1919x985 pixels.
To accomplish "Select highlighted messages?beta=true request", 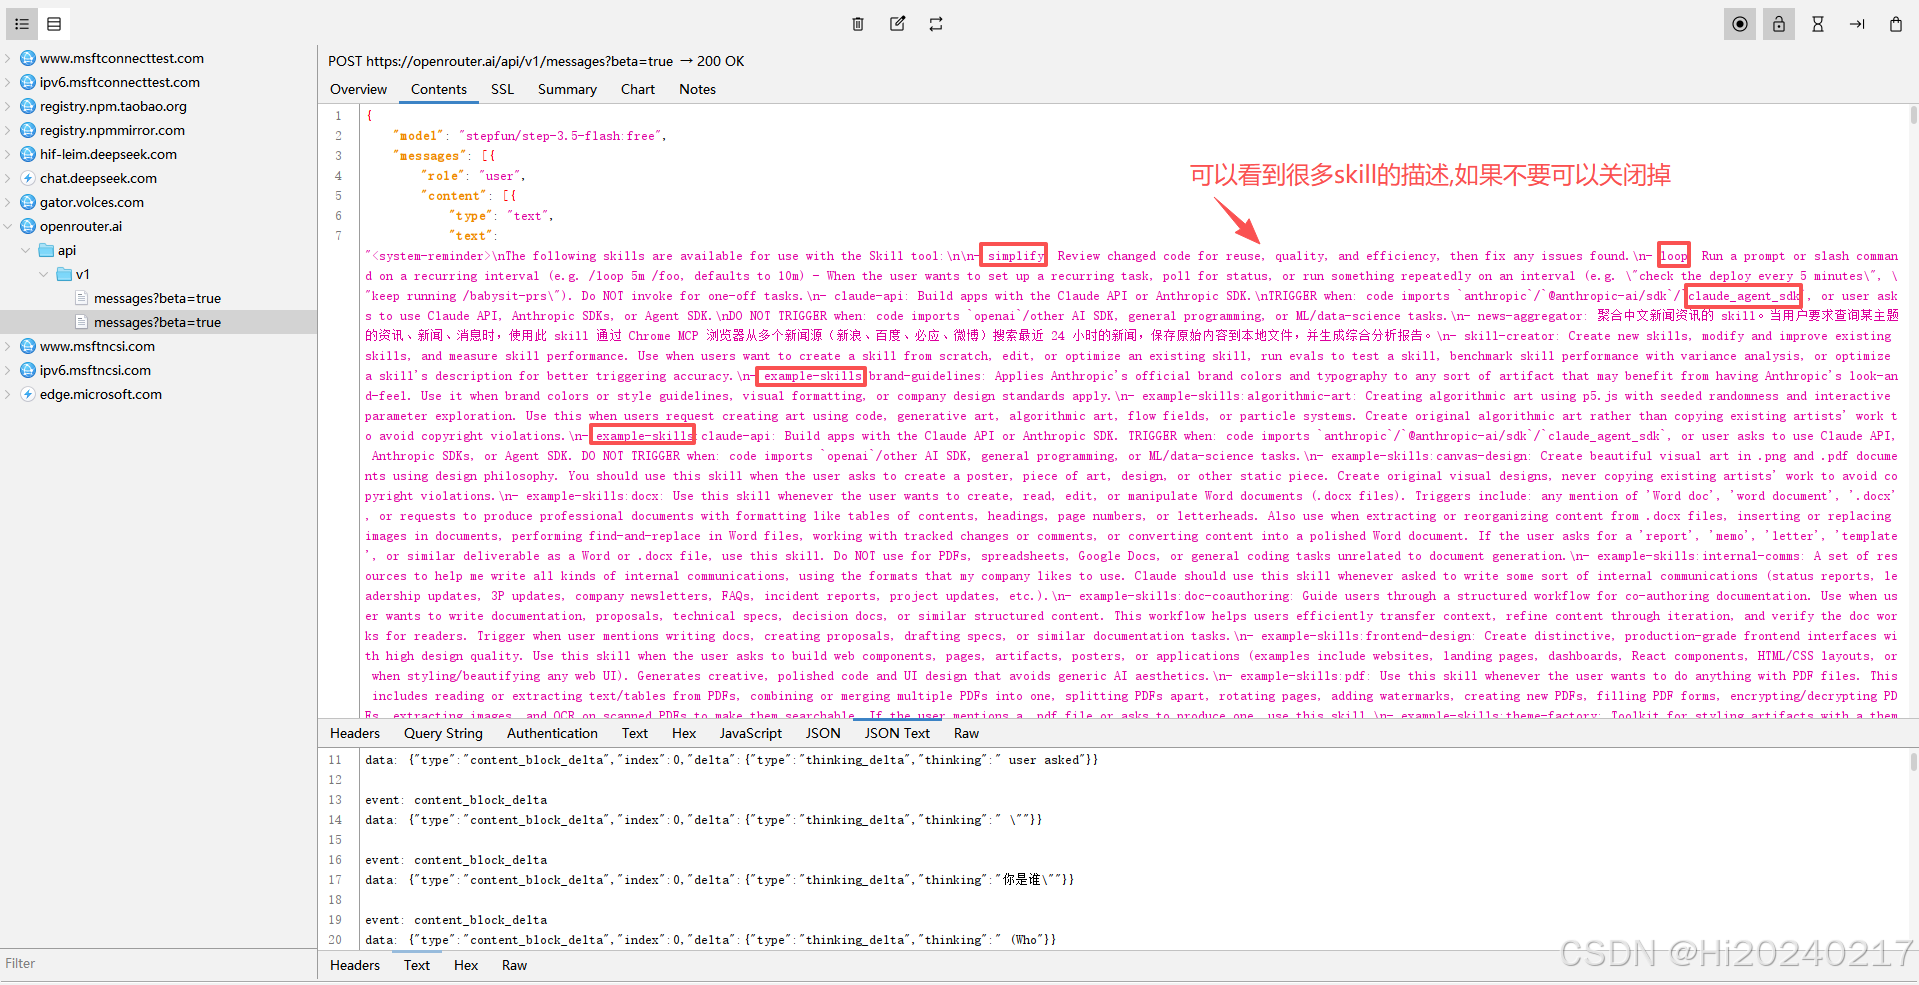I will (x=157, y=322).
